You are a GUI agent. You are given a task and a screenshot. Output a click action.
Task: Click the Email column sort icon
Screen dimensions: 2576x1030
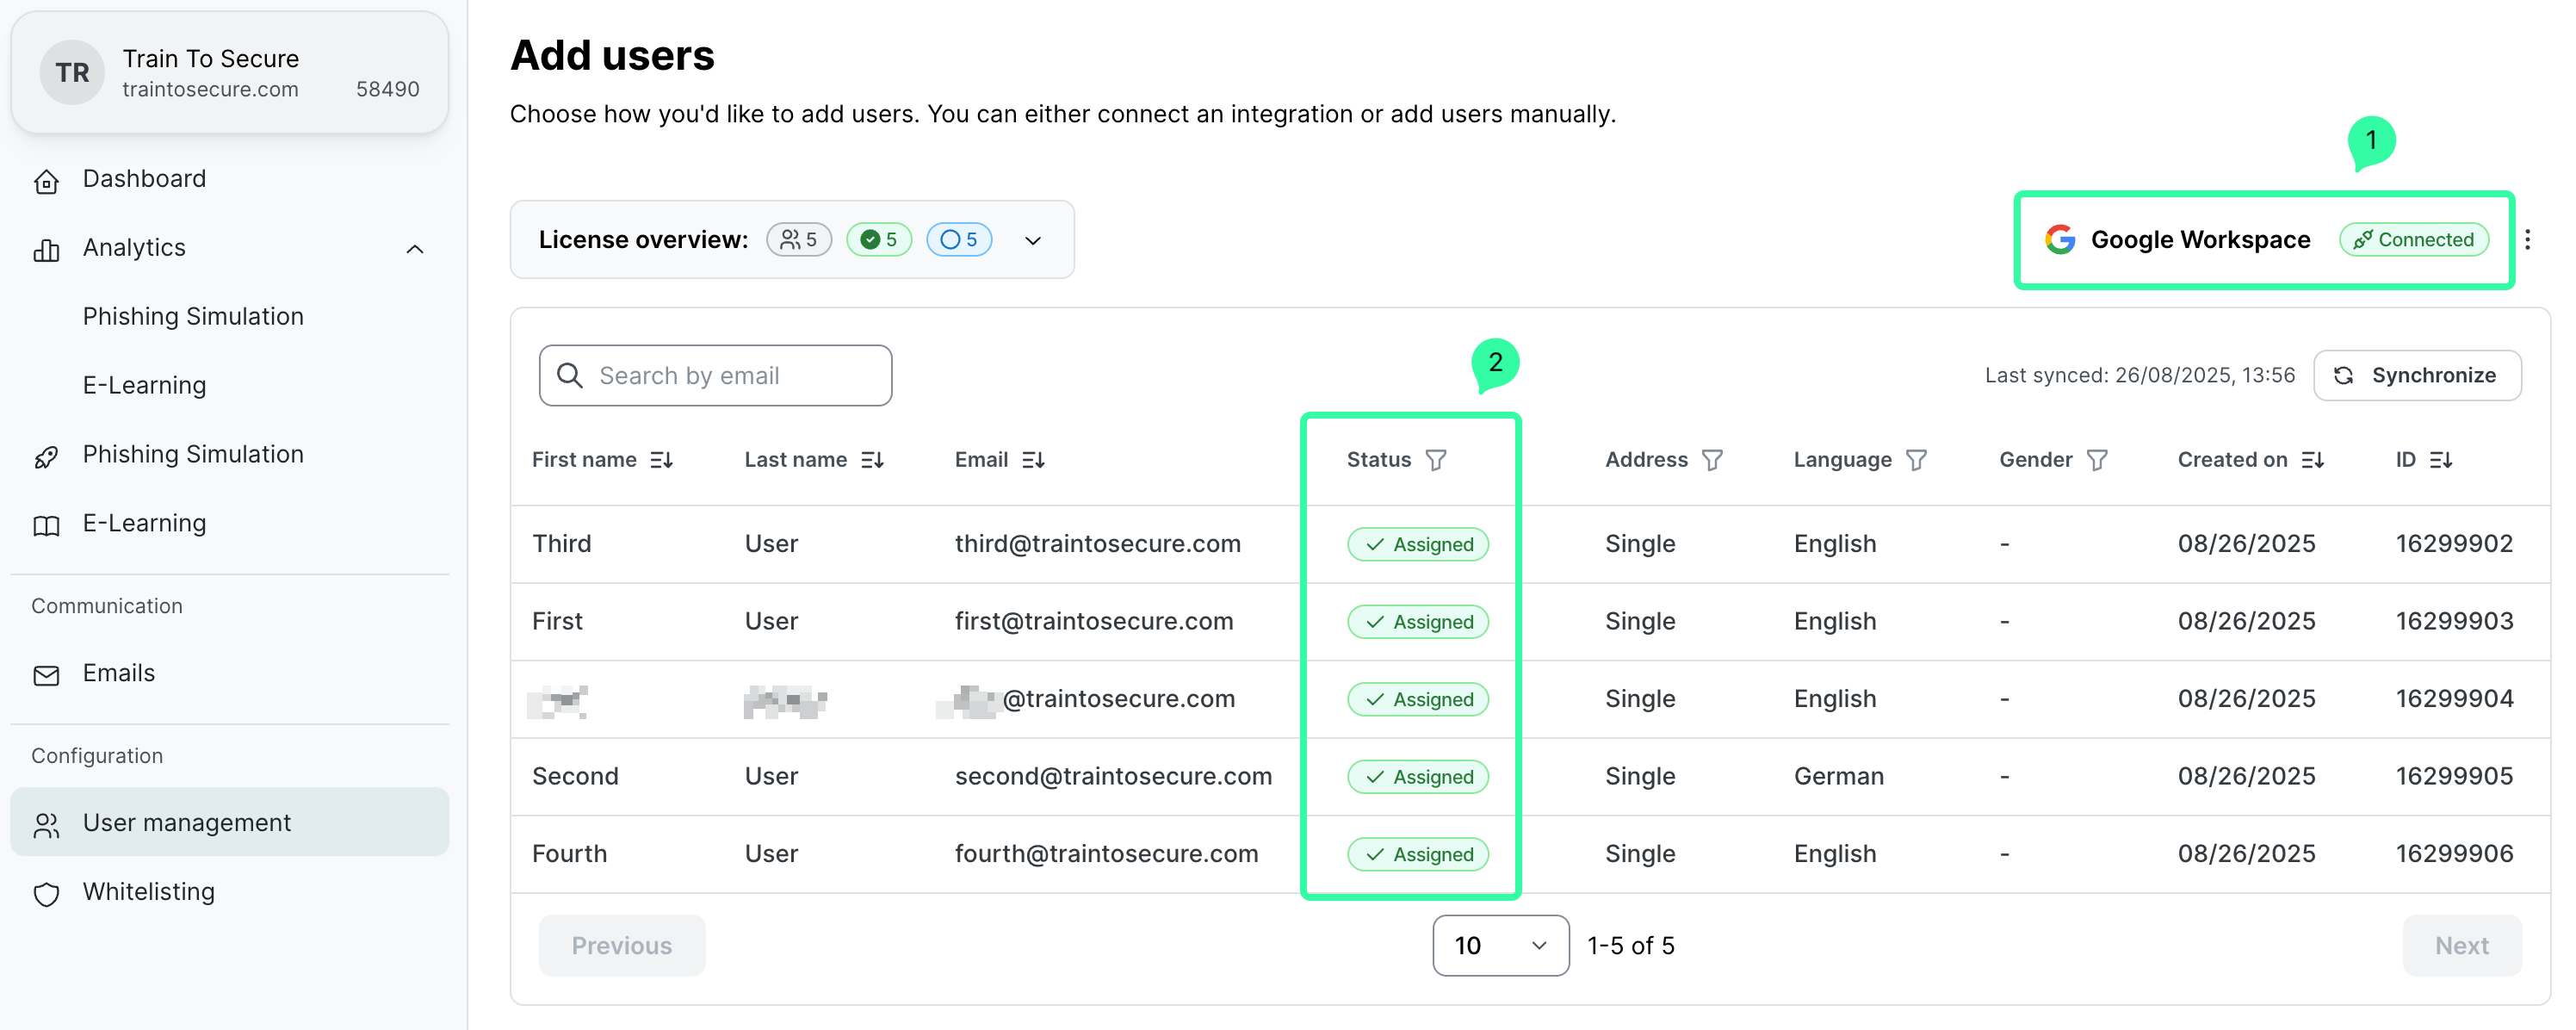1033,460
